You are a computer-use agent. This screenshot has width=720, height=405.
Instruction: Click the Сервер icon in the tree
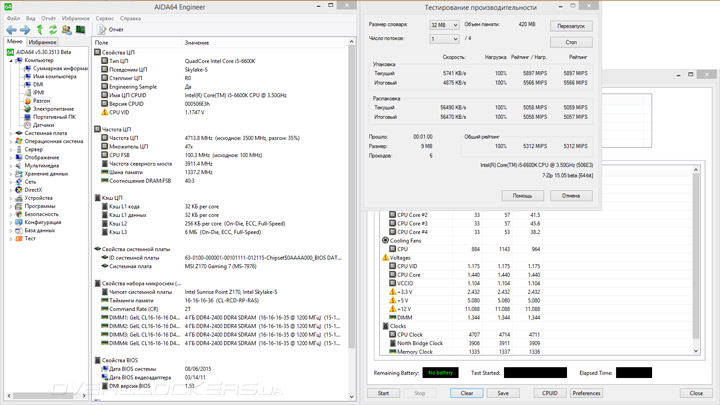(x=19, y=149)
